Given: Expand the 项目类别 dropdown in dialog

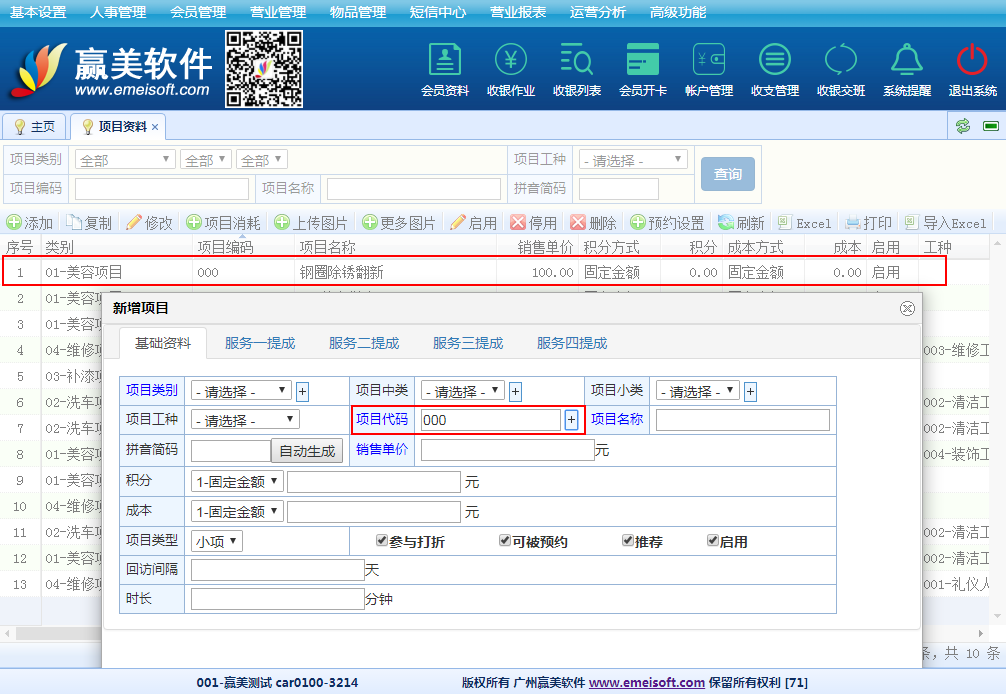Looking at the screenshot, I should click(241, 391).
